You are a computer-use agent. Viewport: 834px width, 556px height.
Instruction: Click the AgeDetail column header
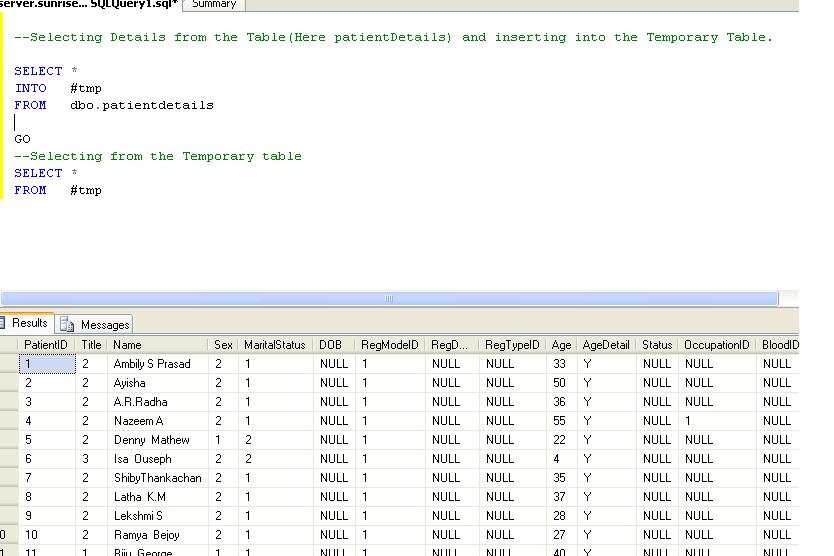click(x=606, y=345)
